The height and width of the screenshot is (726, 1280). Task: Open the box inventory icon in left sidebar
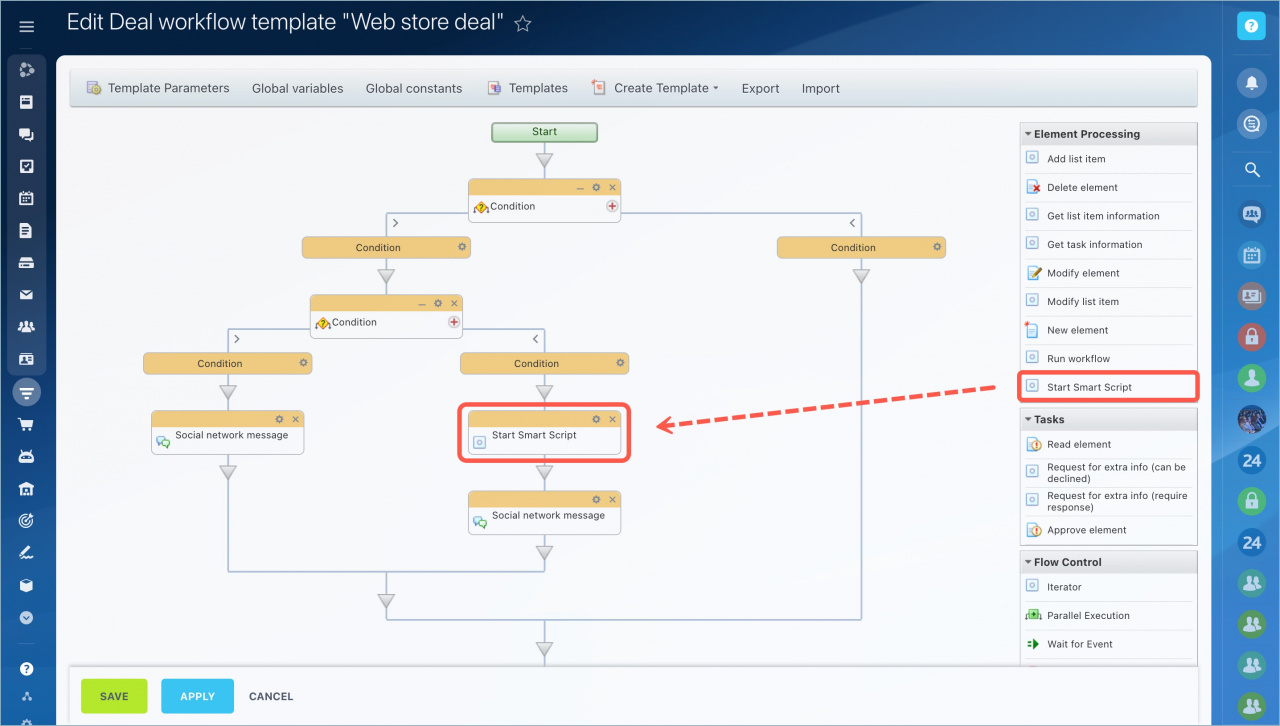click(x=27, y=586)
